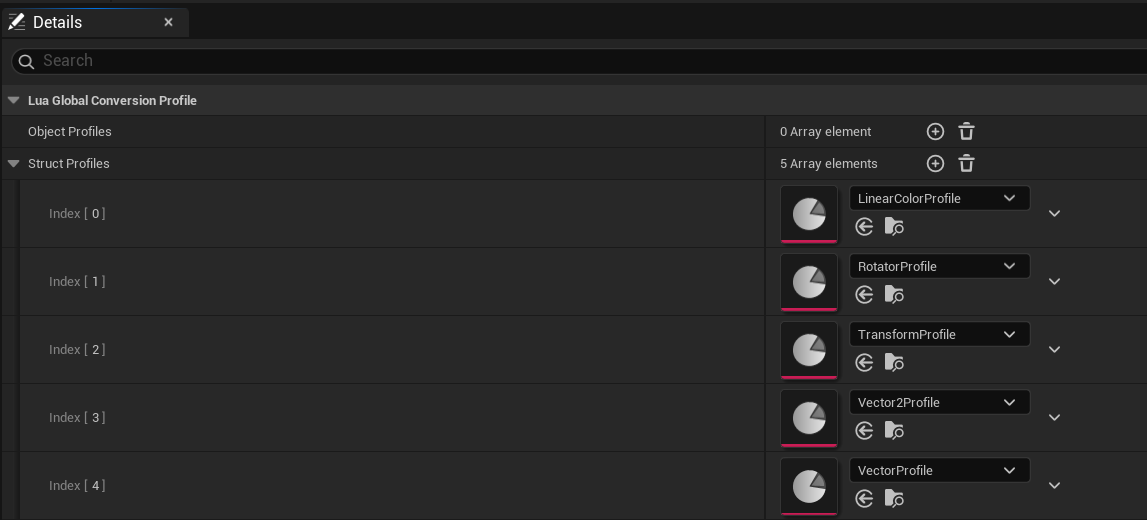1147x520 pixels.
Task: Open the TransformProfile asset dropdown
Action: click(x=939, y=334)
